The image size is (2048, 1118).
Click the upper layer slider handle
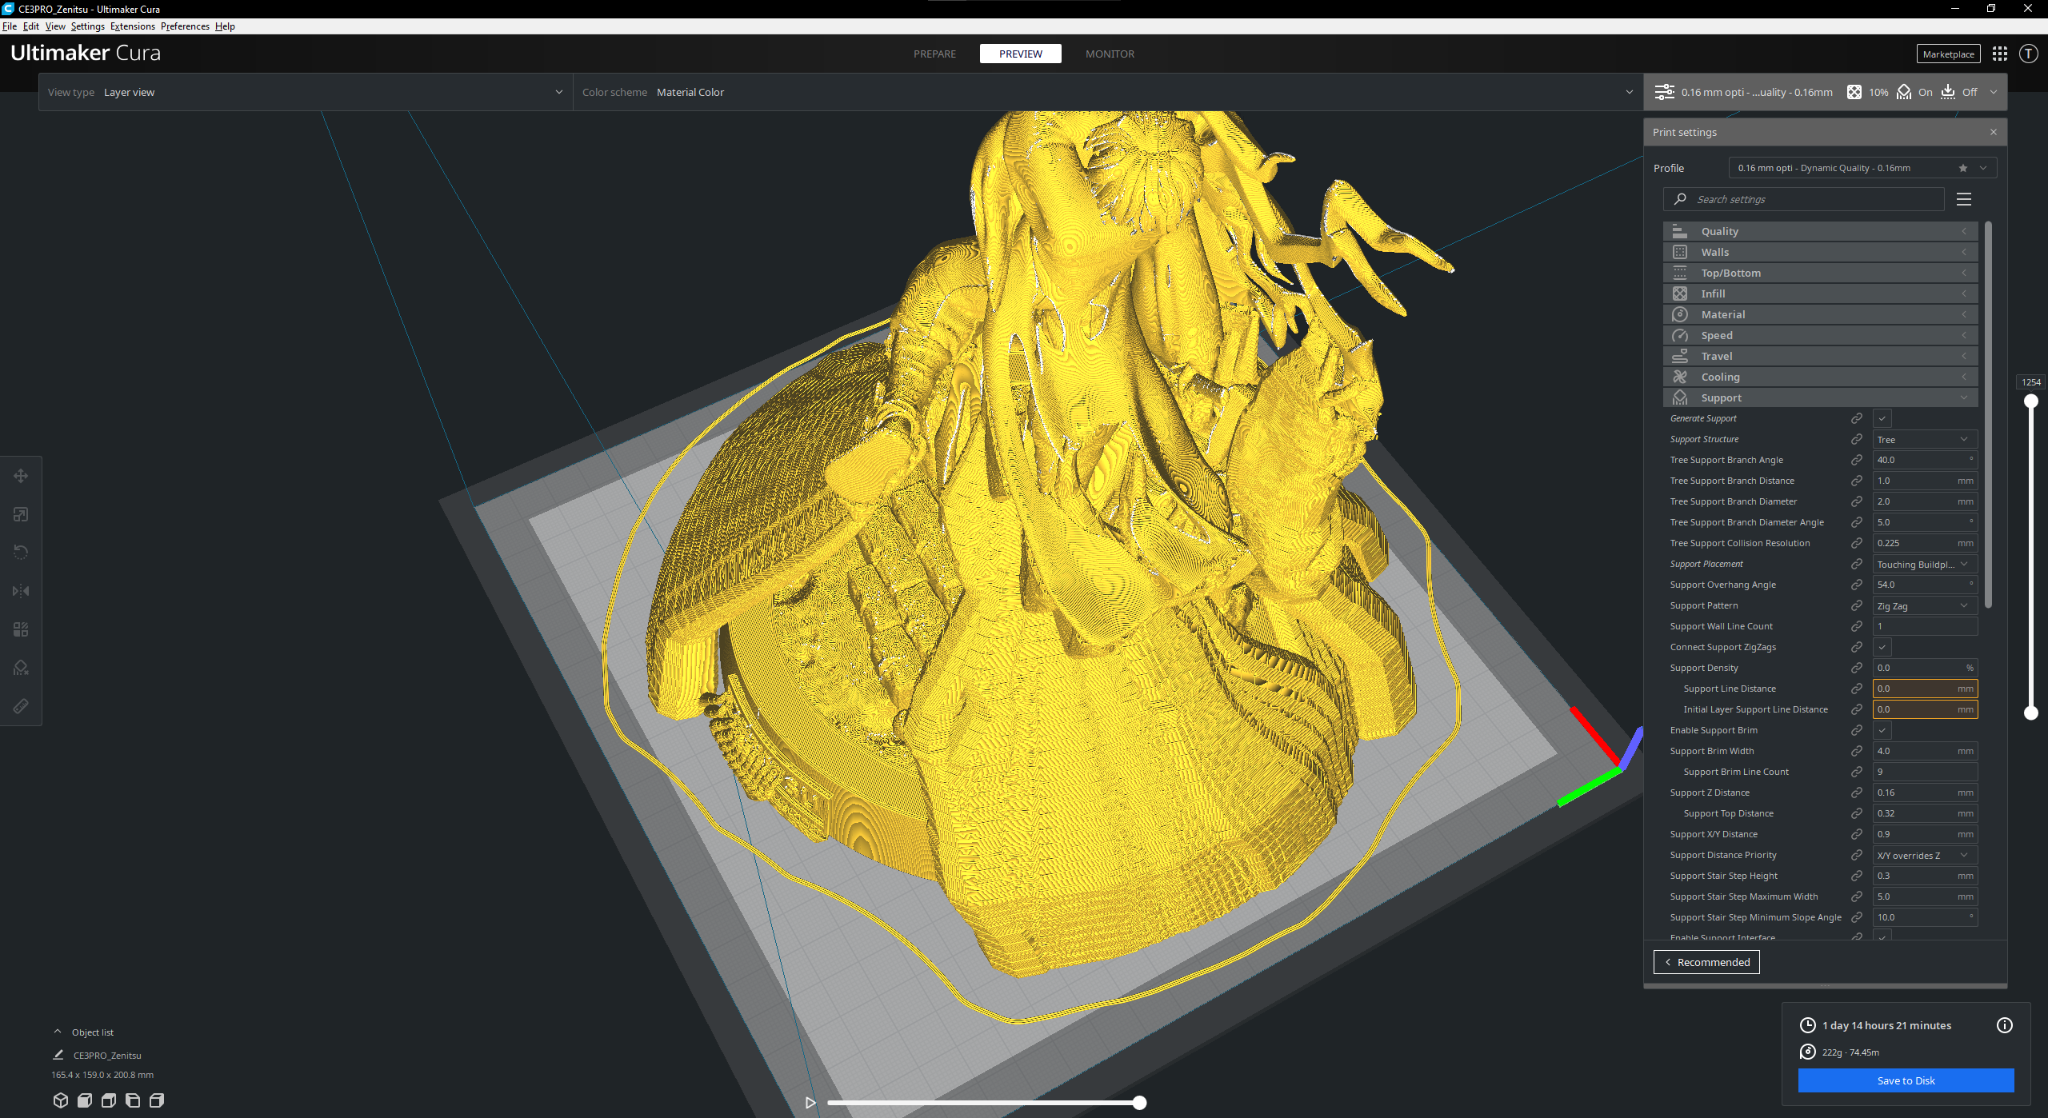(x=2031, y=401)
